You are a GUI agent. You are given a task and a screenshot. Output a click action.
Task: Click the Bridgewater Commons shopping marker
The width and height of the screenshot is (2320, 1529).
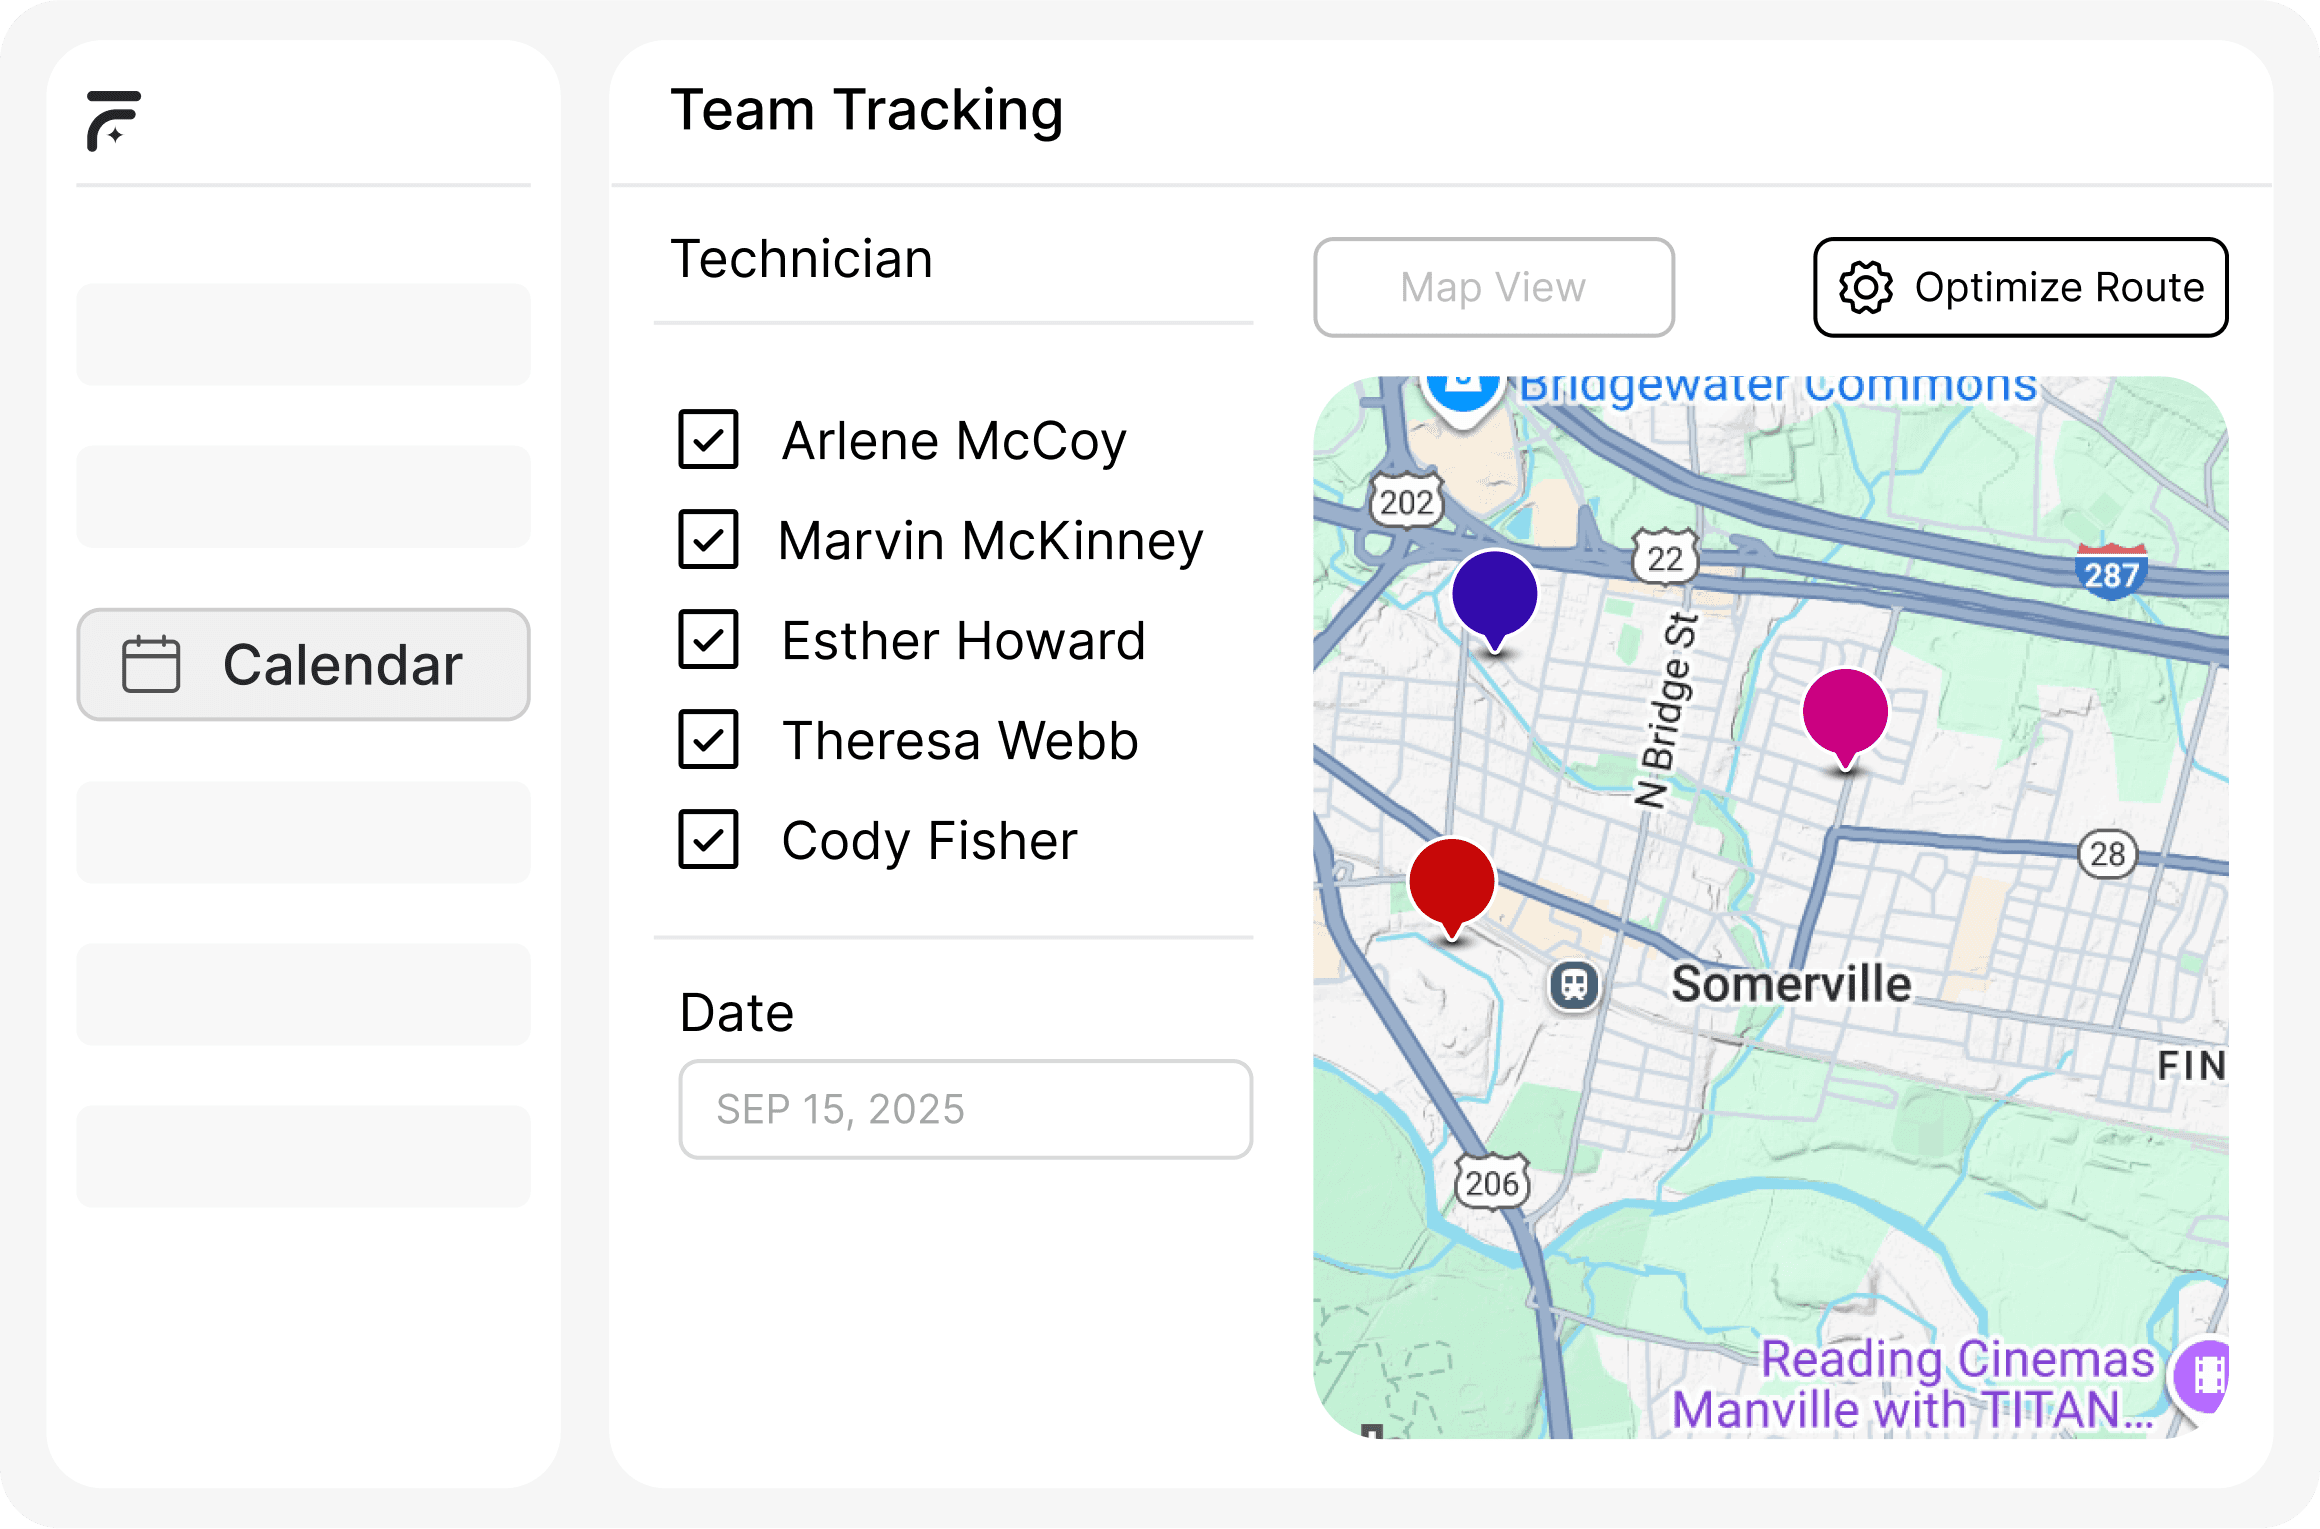(x=1463, y=392)
